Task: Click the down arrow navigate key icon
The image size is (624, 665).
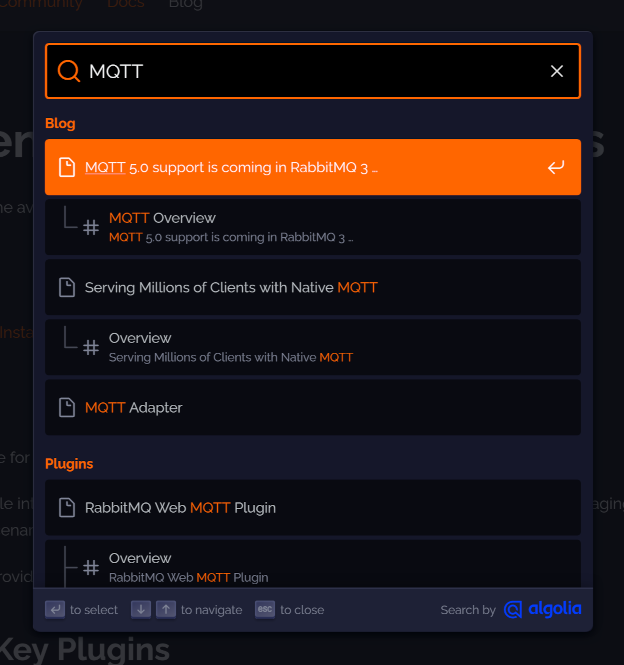Action: 141,609
